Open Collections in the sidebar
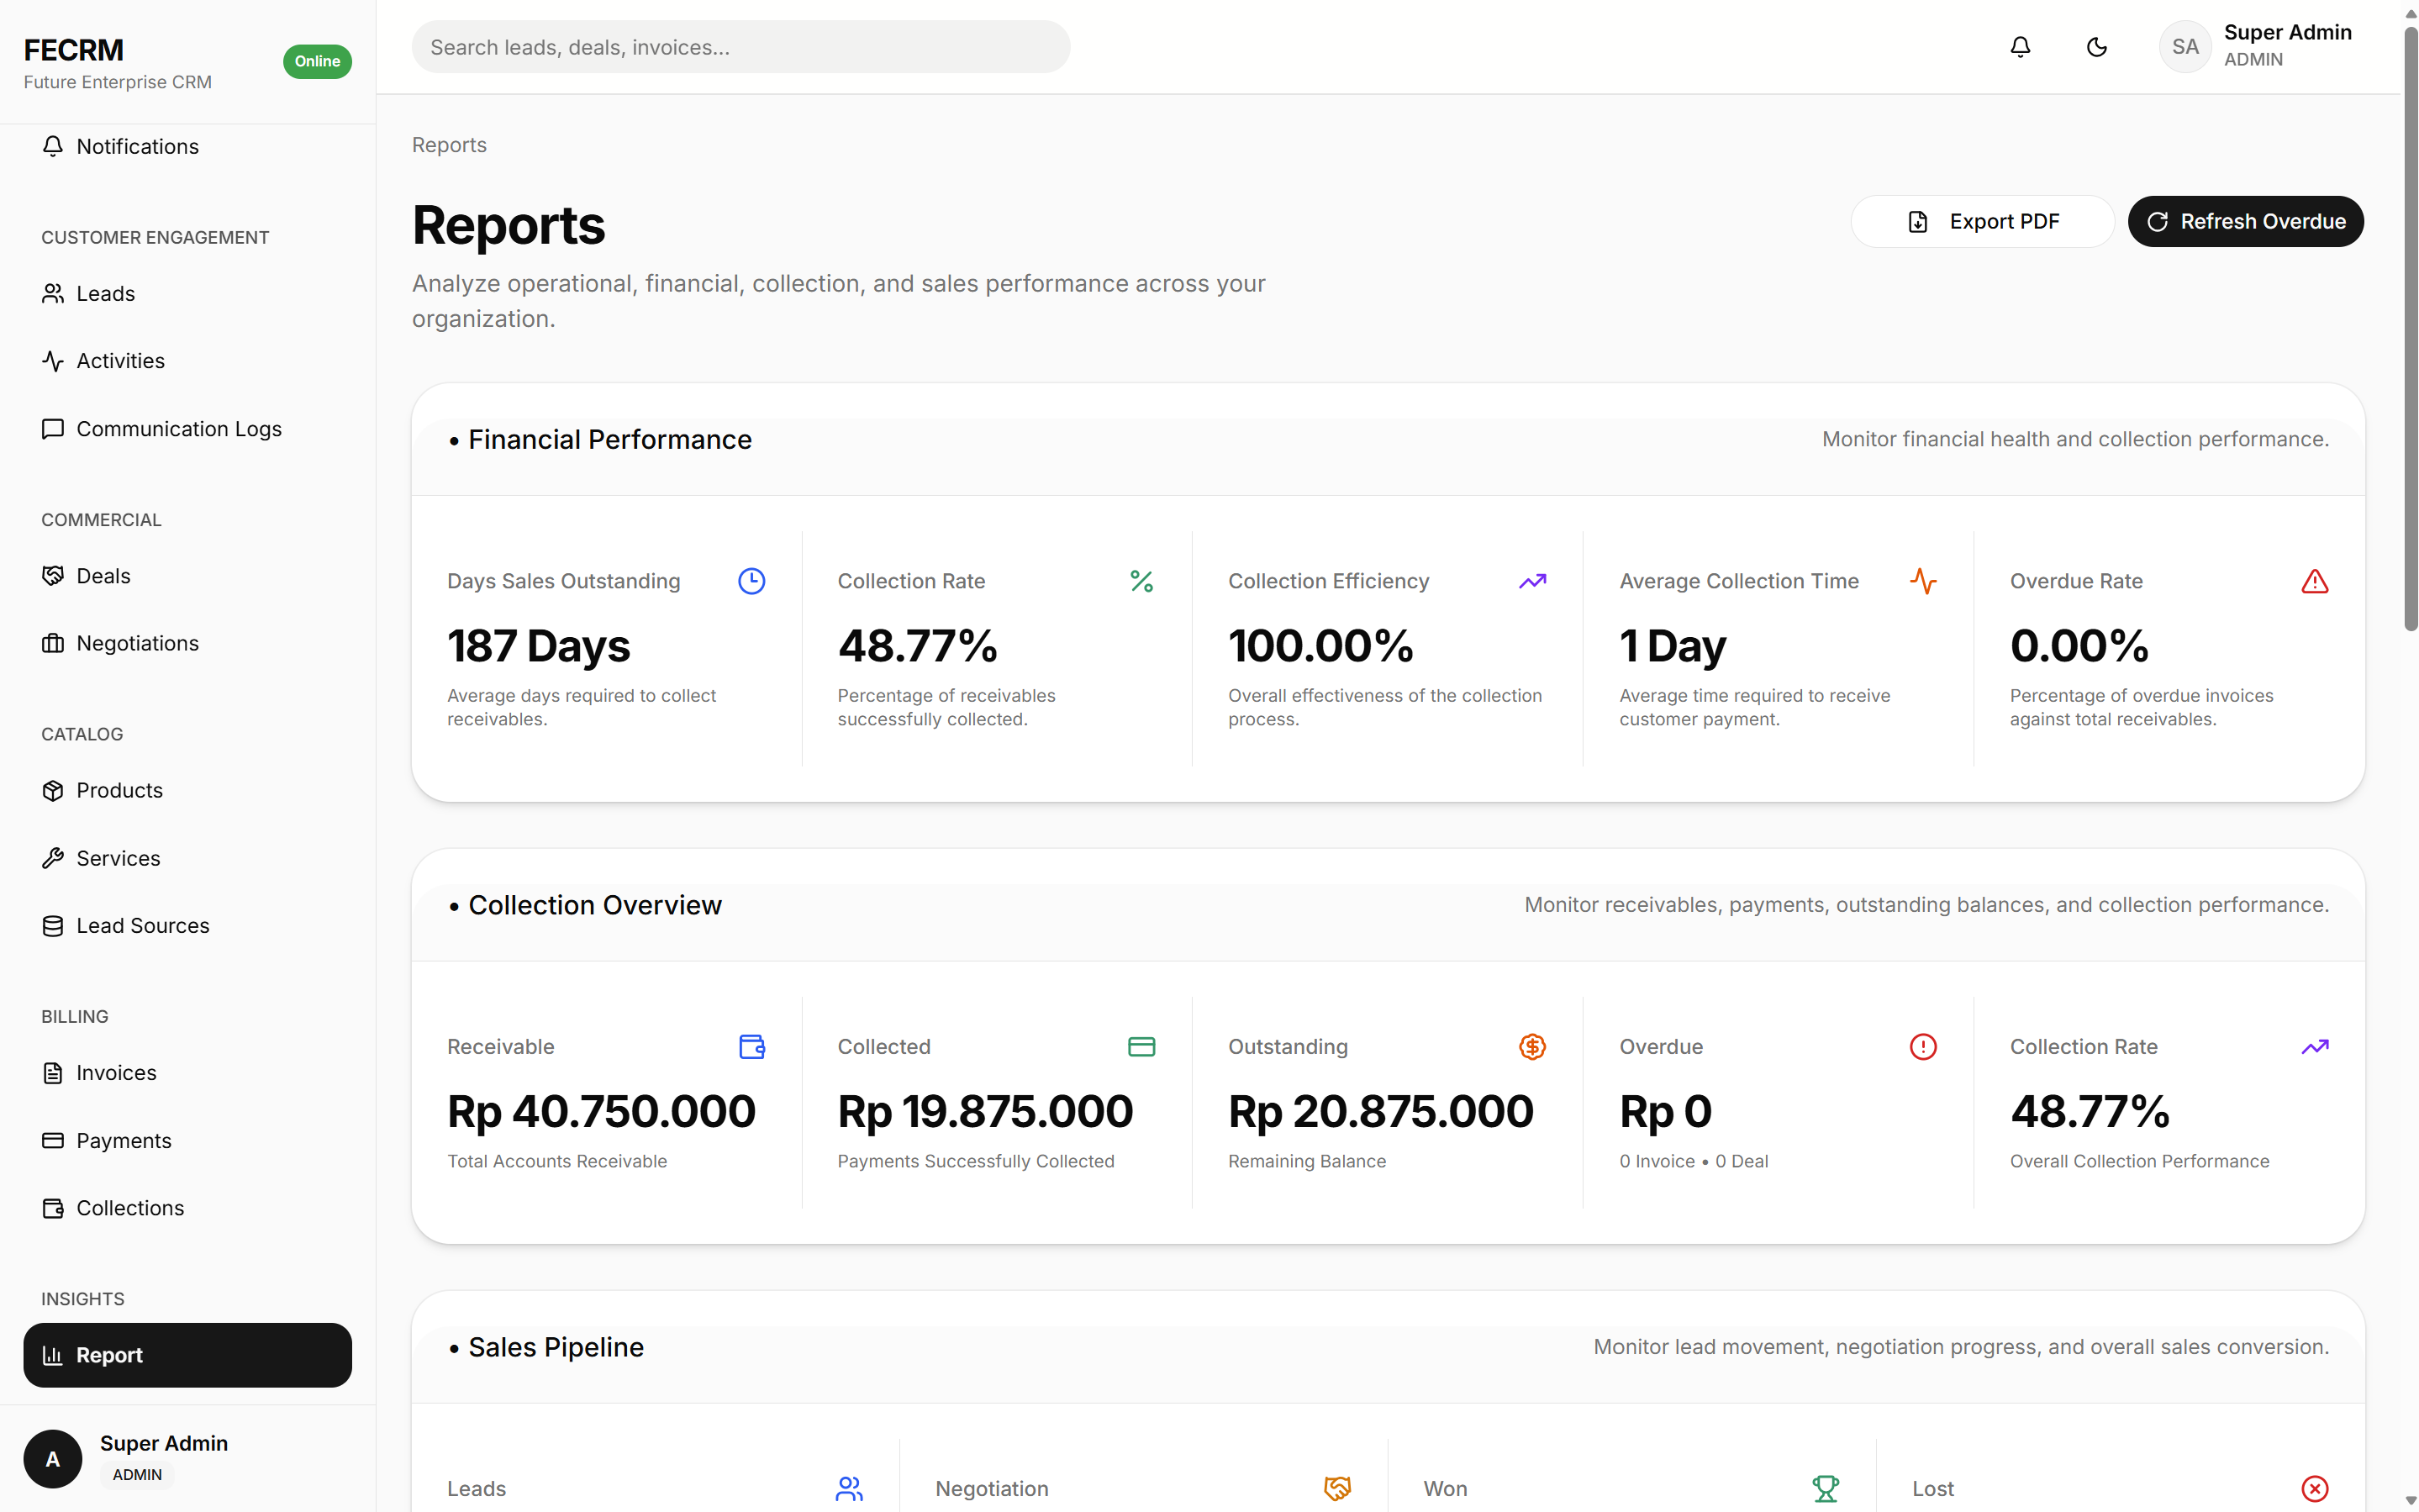Viewport: 2419px width, 1512px height. tap(187, 1208)
